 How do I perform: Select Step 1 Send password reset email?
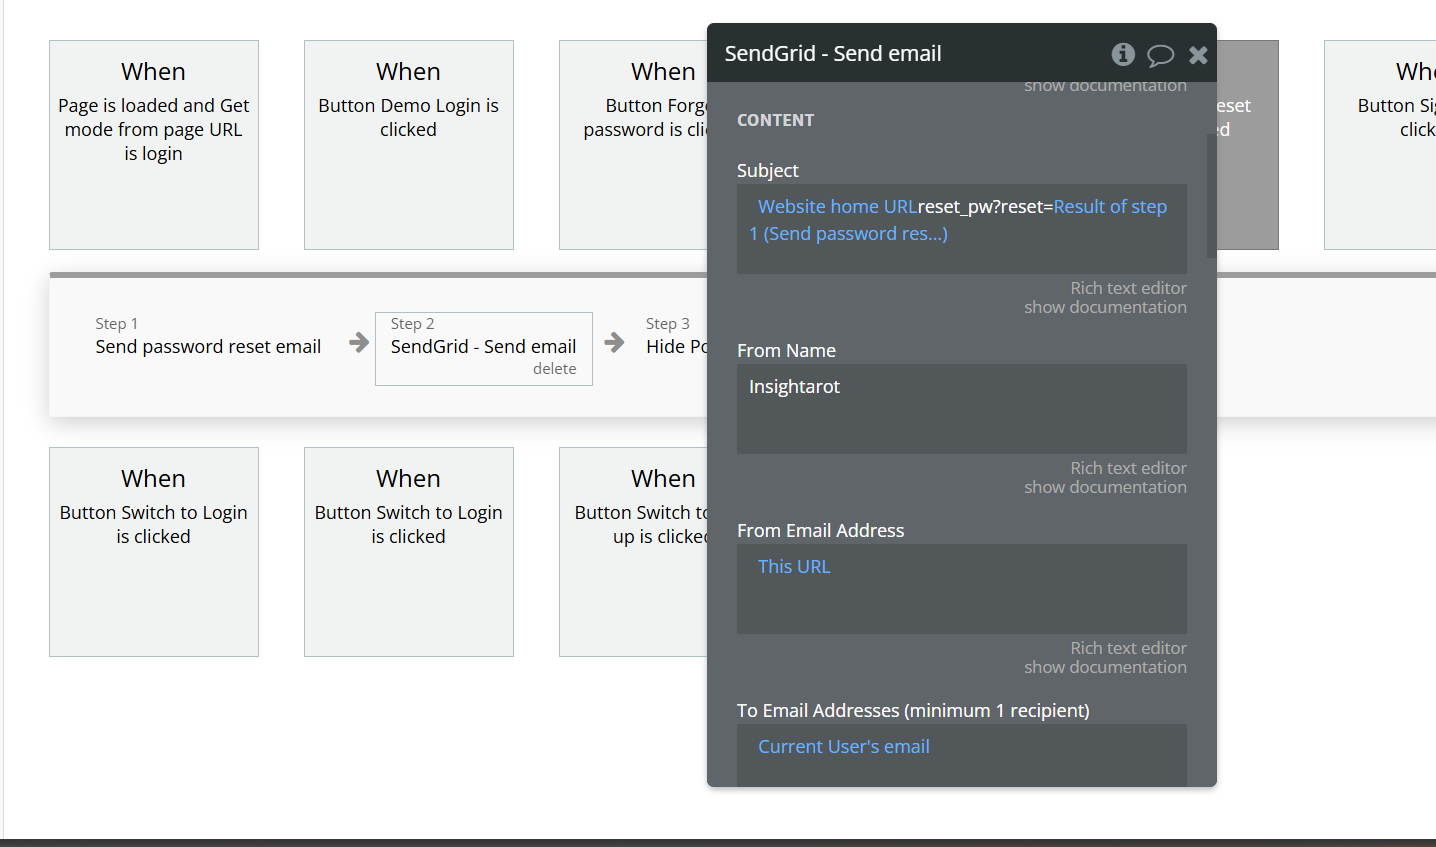pyautogui.click(x=208, y=346)
